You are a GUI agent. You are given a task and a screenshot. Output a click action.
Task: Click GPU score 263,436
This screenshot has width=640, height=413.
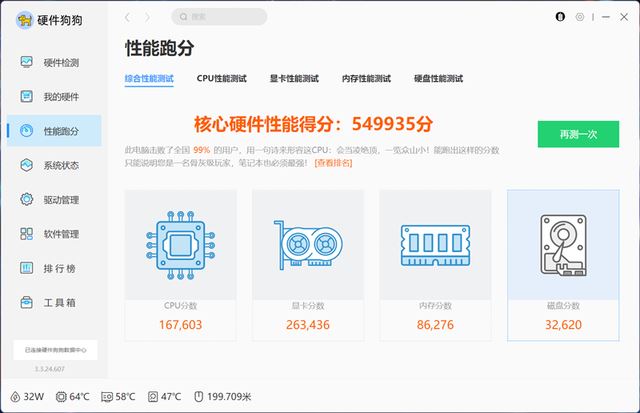point(308,325)
